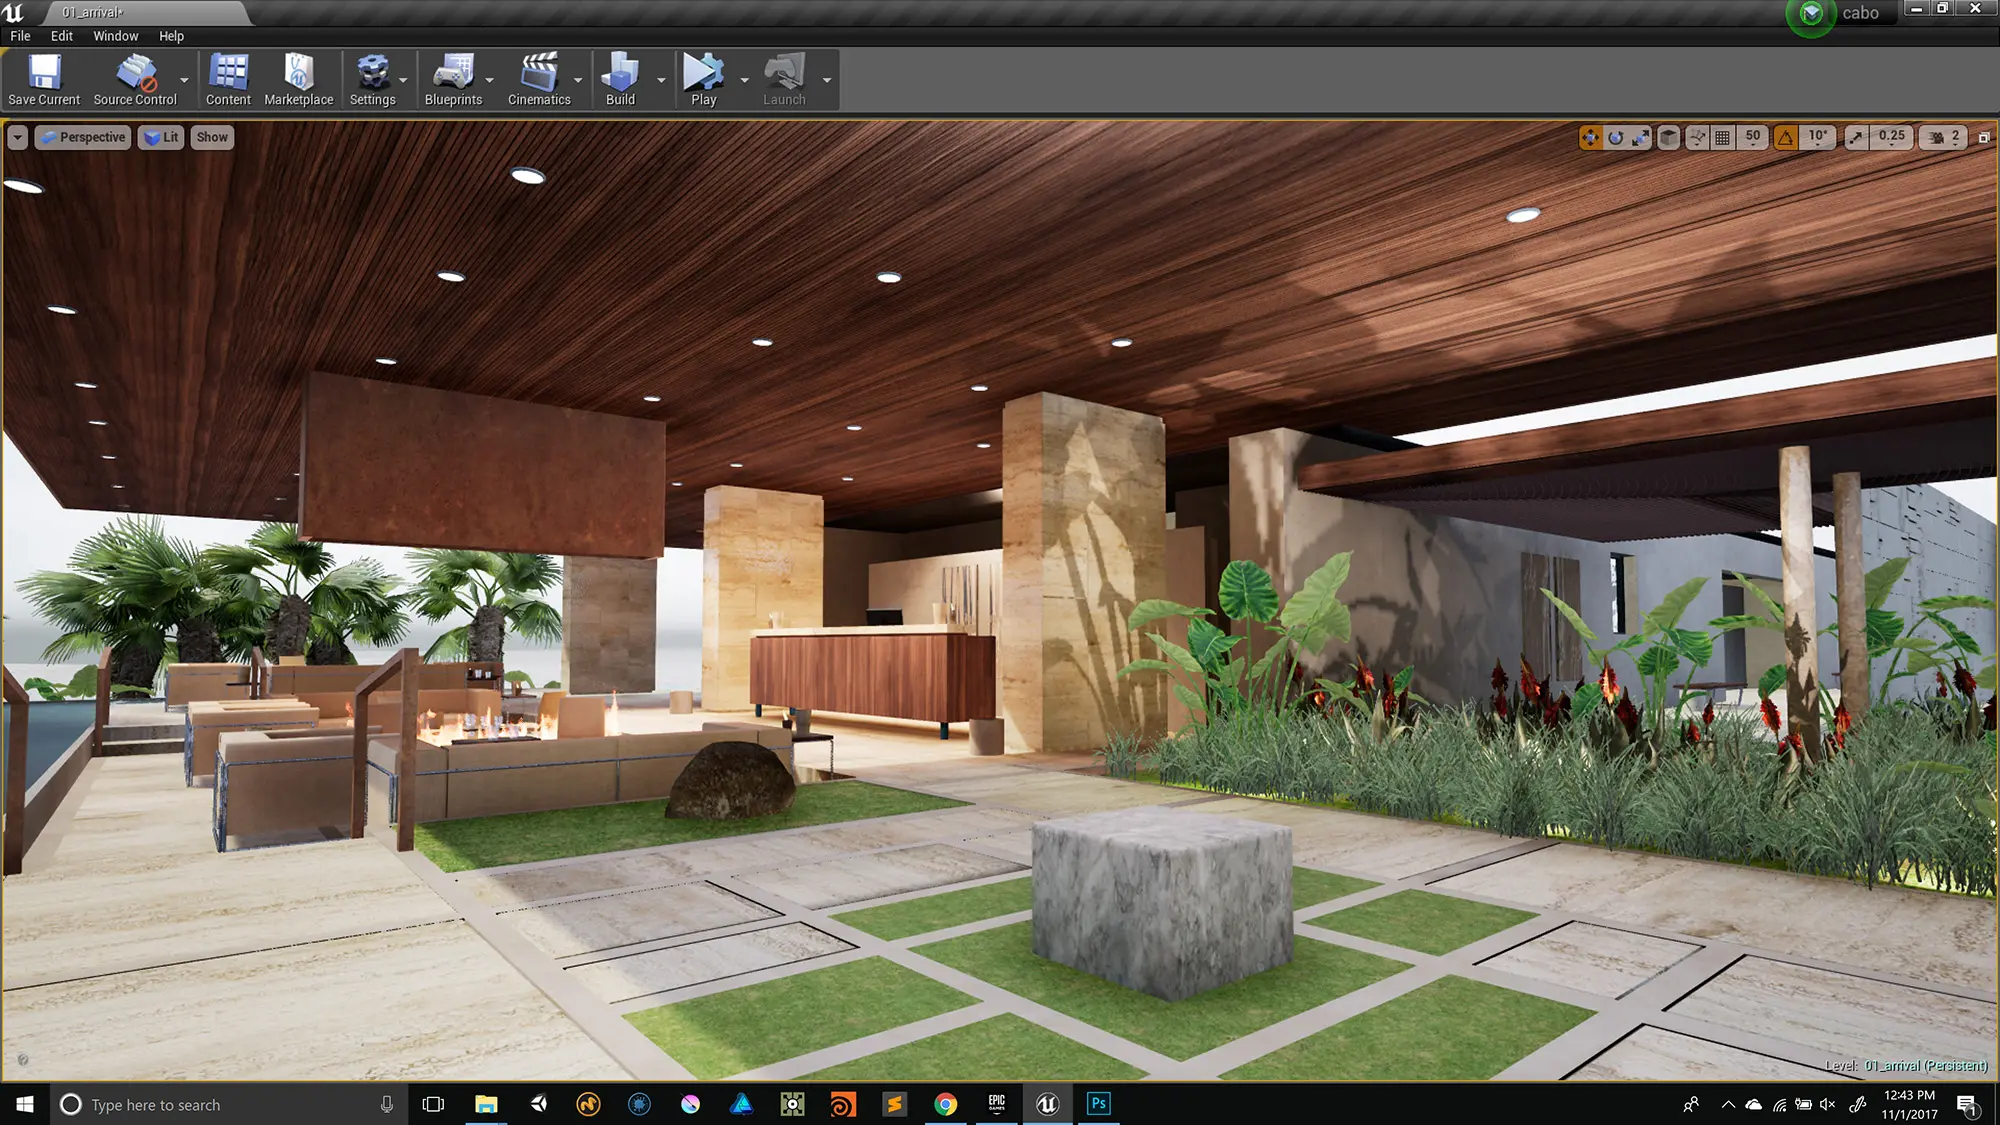Screen dimensions: 2000x1125
Task: Click the green tutorials icon next to cabo
Action: tap(1811, 14)
